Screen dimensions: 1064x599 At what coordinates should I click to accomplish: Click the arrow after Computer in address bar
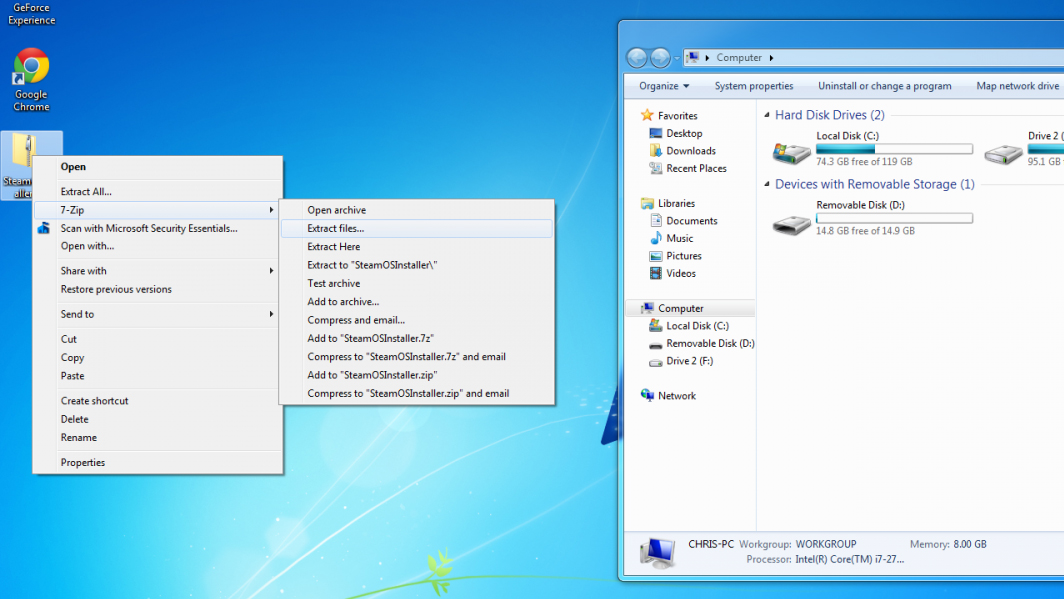tap(772, 58)
